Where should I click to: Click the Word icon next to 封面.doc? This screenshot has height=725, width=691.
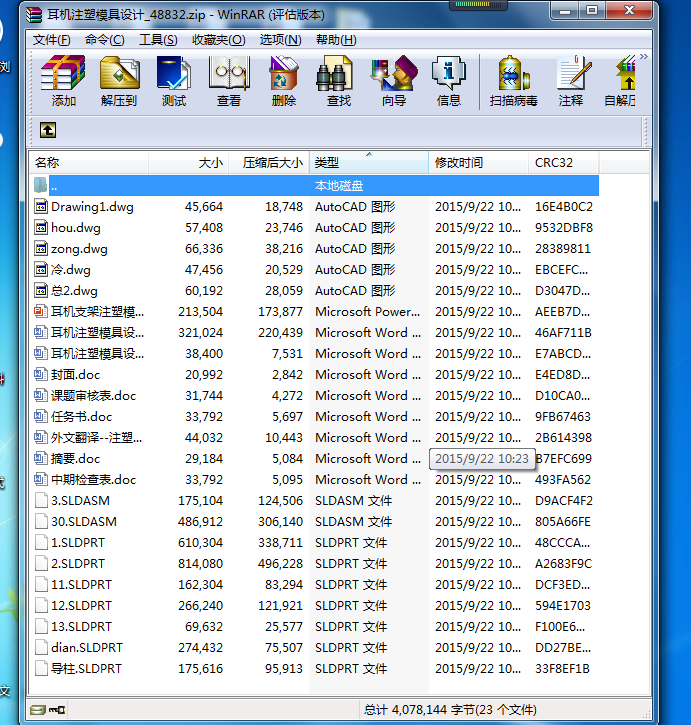coord(41,375)
